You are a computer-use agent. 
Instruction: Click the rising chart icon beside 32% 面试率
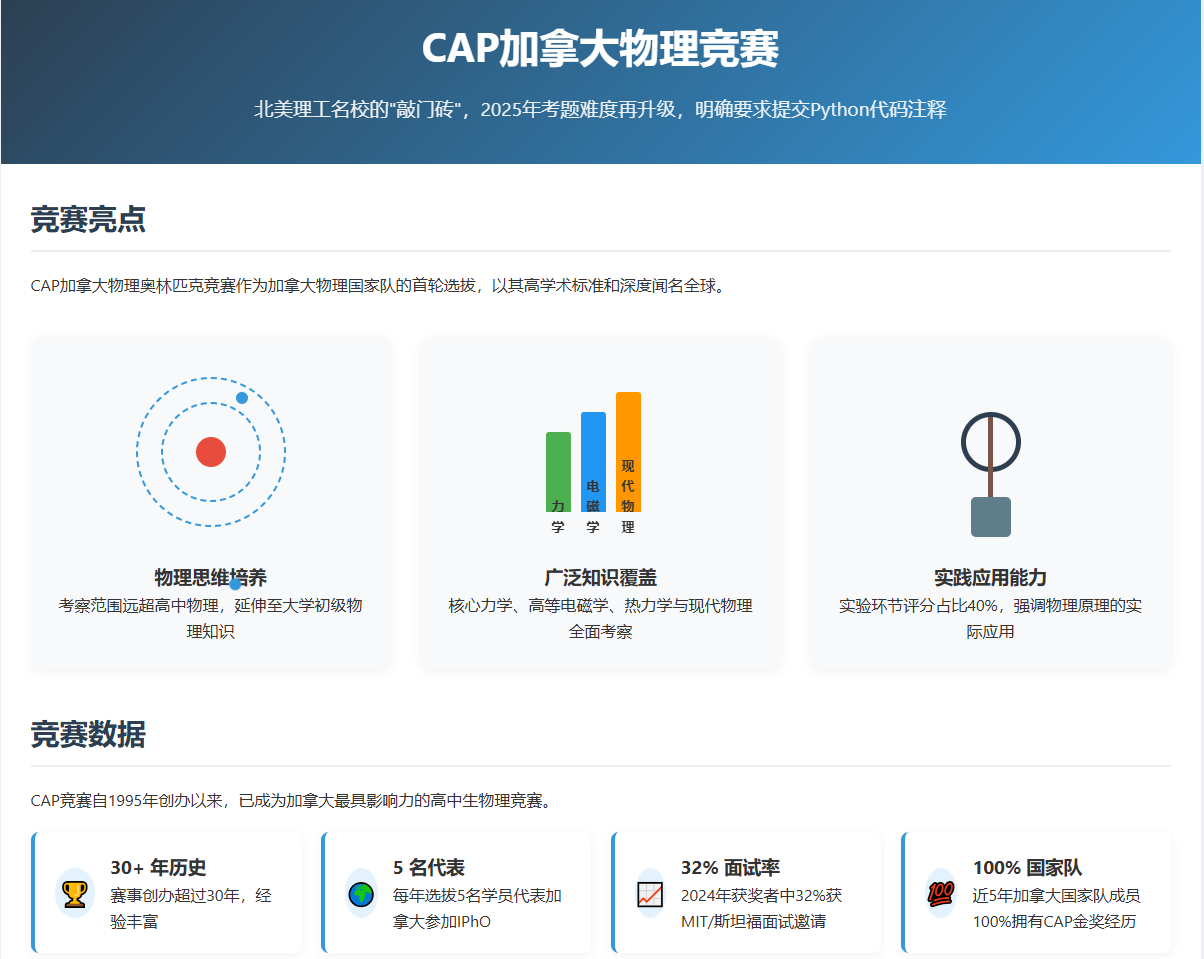[650, 893]
